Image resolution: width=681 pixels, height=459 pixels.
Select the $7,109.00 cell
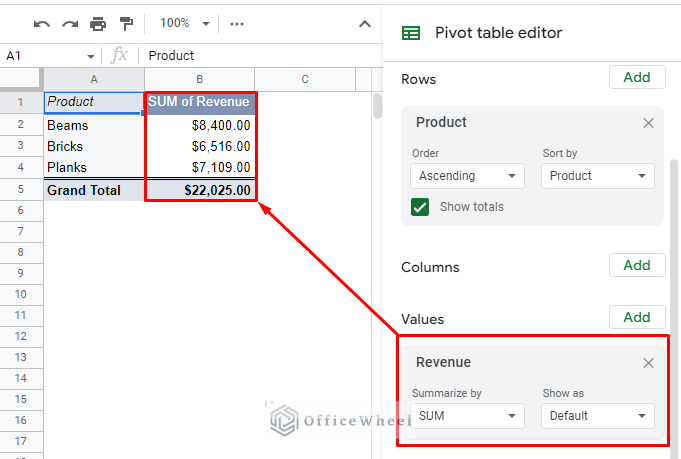tap(199, 167)
